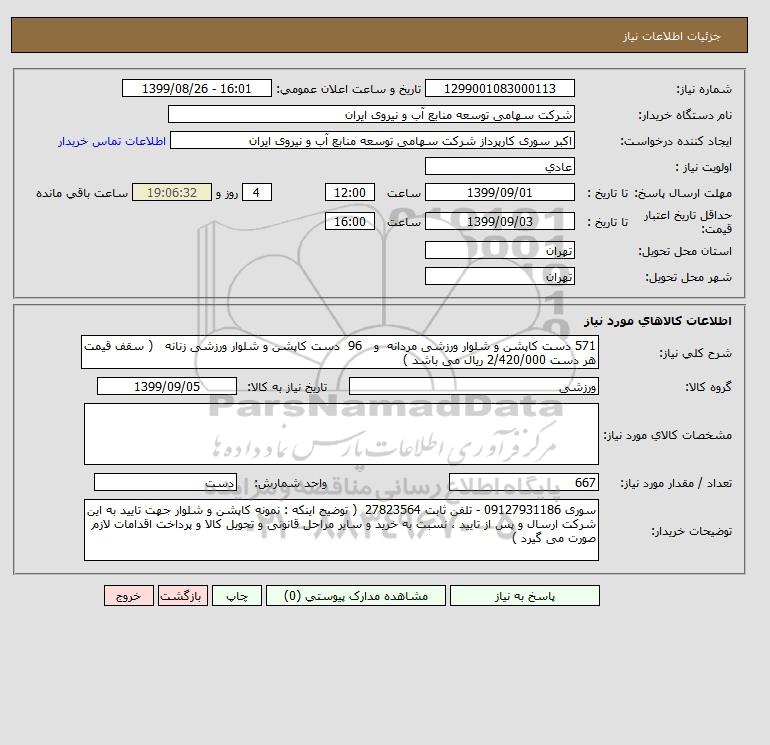Screen dimensions: 770x745
Task: Click the announcement date field 1399/08/26 - 16:01
Action: tap(196, 88)
